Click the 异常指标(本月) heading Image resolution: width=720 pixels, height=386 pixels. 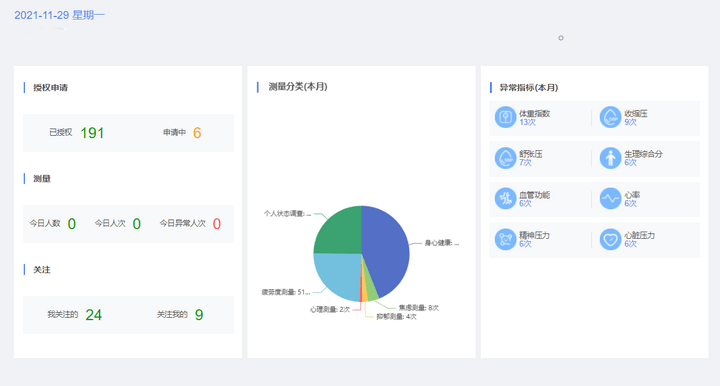coord(529,88)
